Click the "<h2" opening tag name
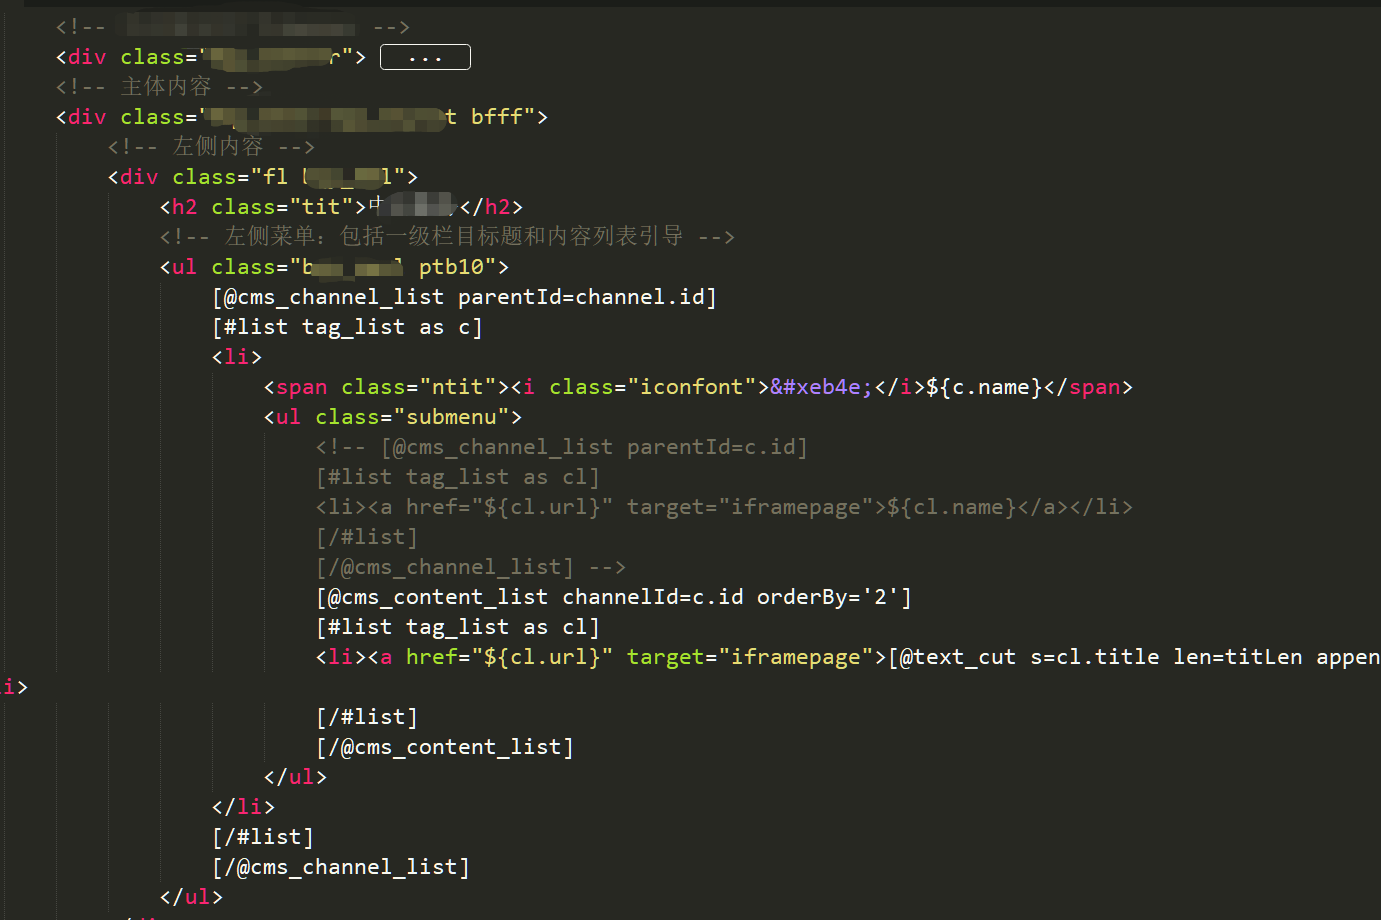The width and height of the screenshot is (1381, 920). [179, 207]
